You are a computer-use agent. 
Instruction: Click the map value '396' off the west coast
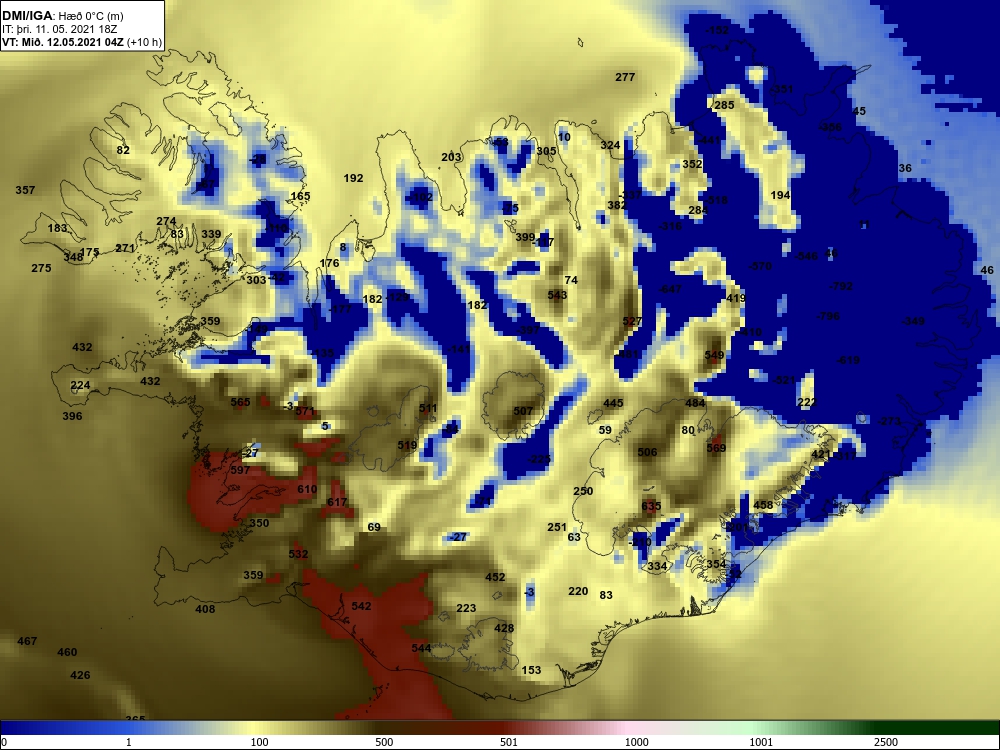point(72,416)
